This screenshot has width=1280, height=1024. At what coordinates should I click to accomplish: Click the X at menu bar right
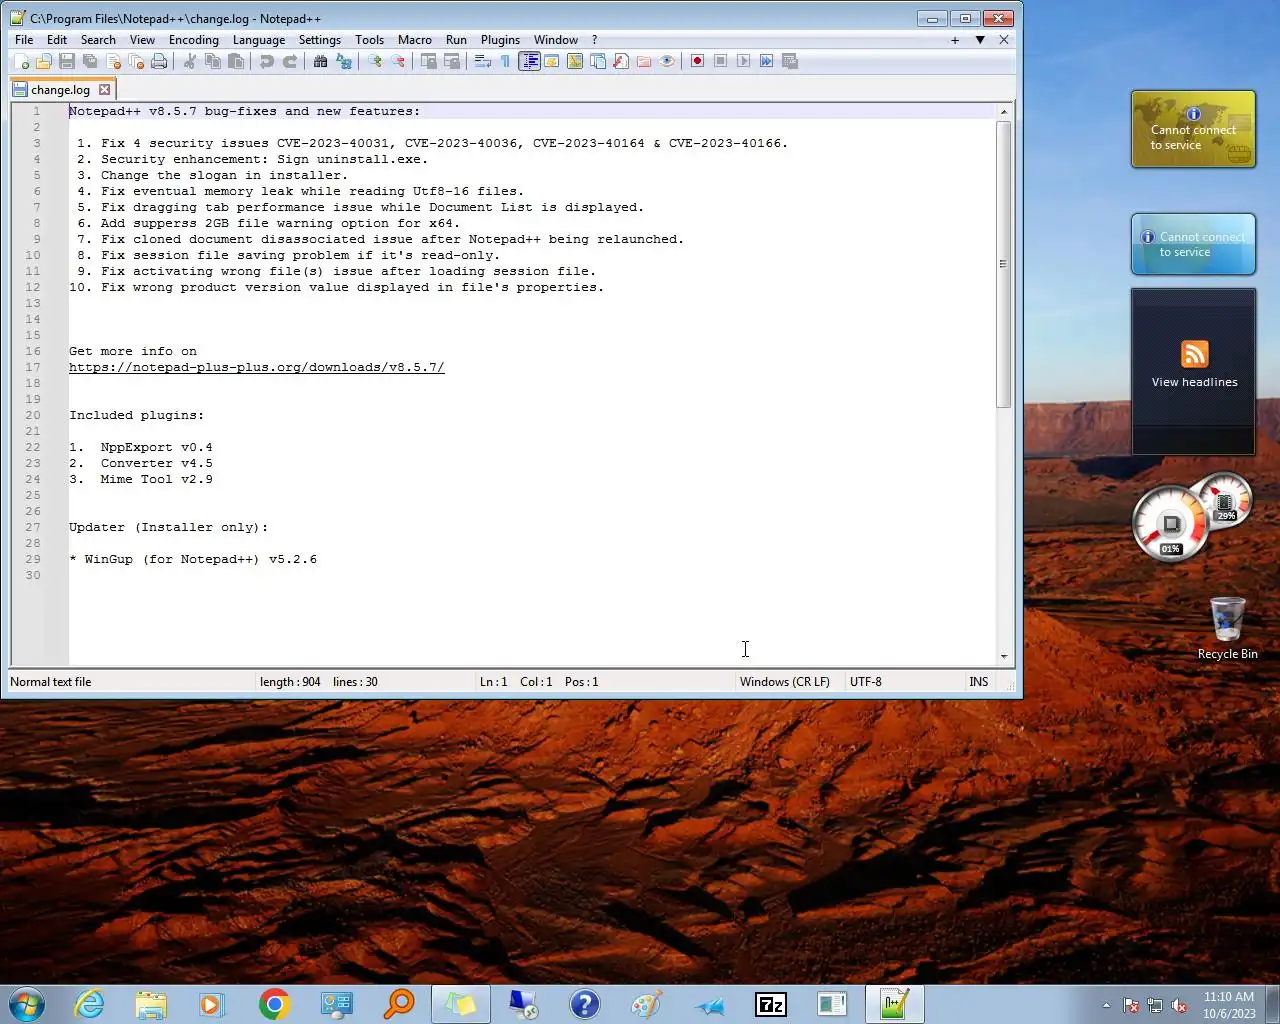point(1004,40)
